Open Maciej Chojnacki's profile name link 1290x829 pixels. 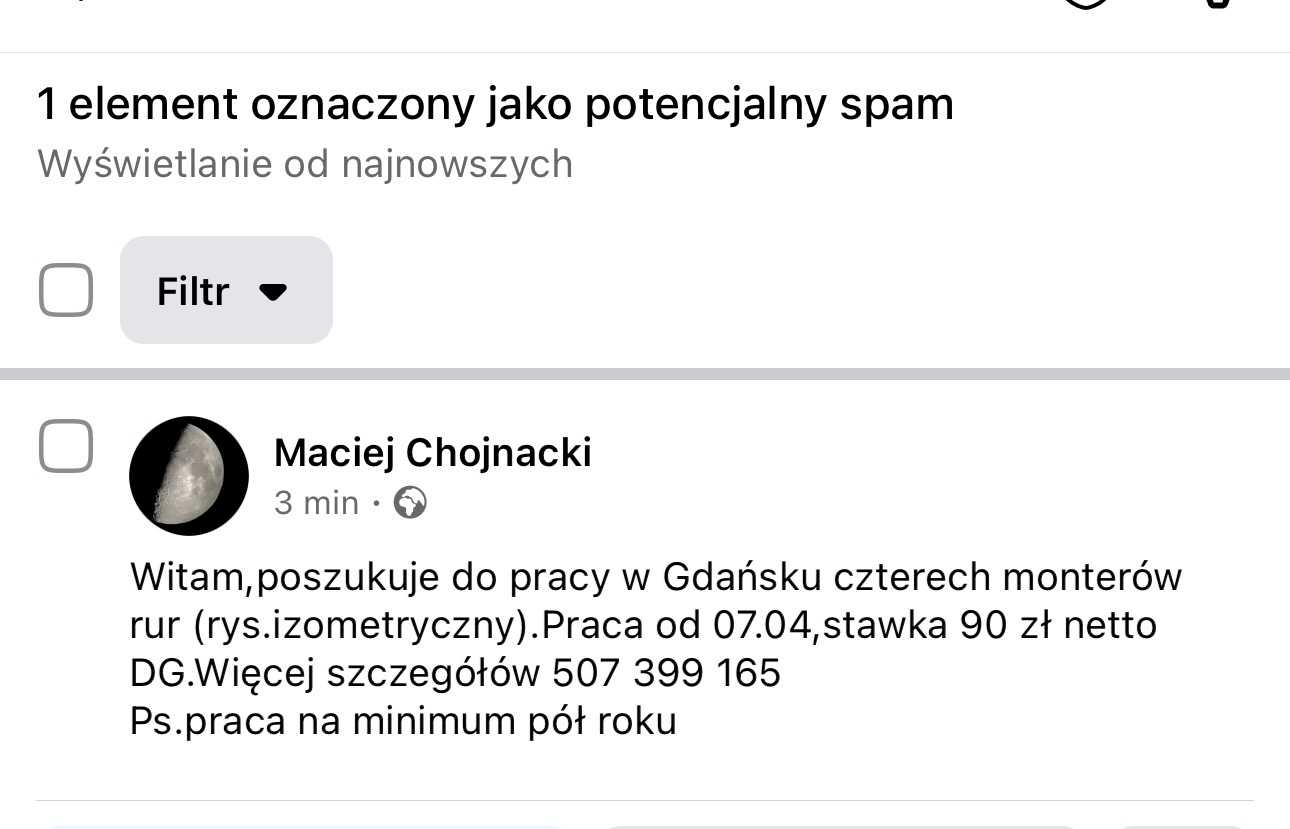(x=432, y=453)
